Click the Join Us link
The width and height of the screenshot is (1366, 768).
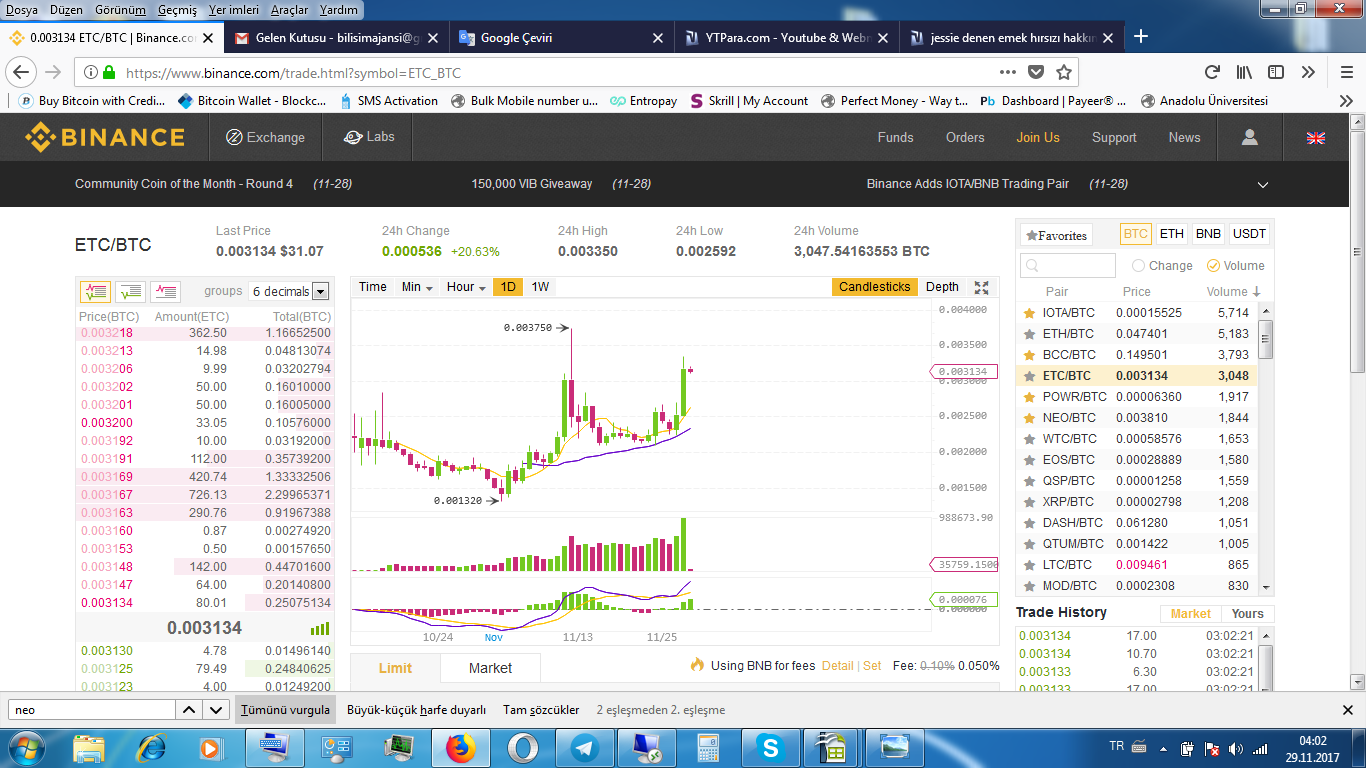point(1037,138)
